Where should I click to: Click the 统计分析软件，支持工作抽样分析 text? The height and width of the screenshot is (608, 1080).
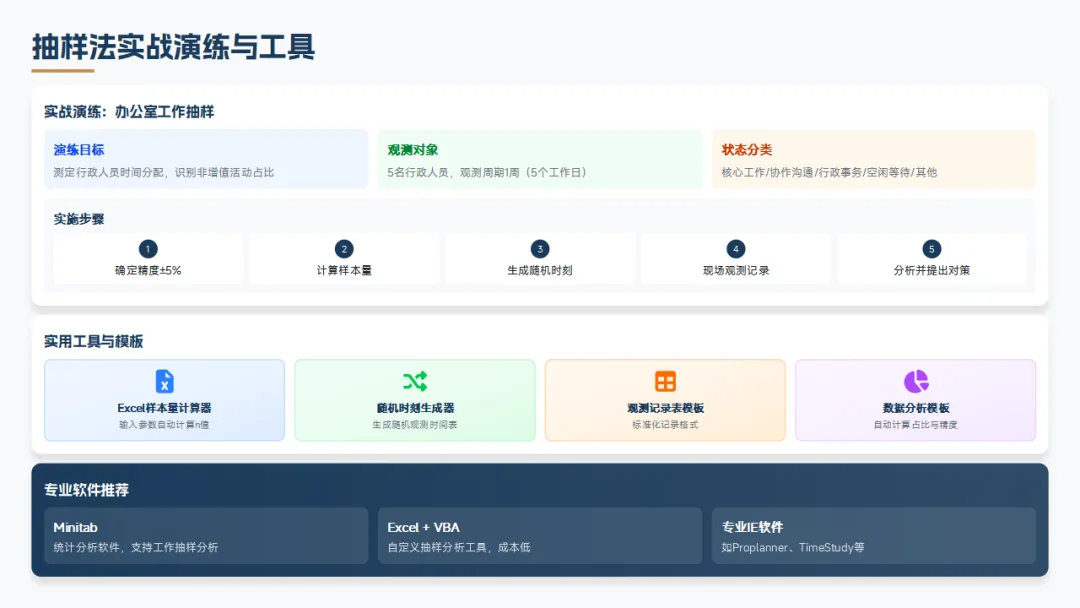pyautogui.click(x=136, y=547)
